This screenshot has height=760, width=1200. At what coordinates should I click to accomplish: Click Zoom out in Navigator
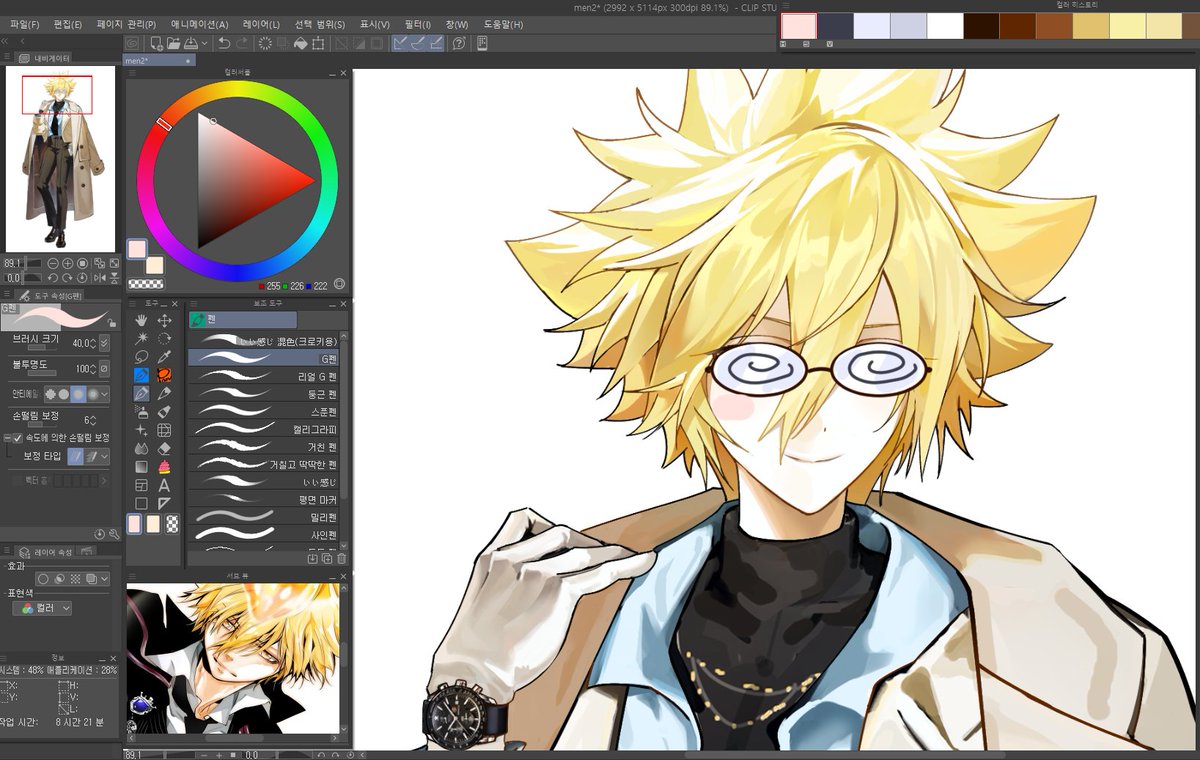[54, 263]
